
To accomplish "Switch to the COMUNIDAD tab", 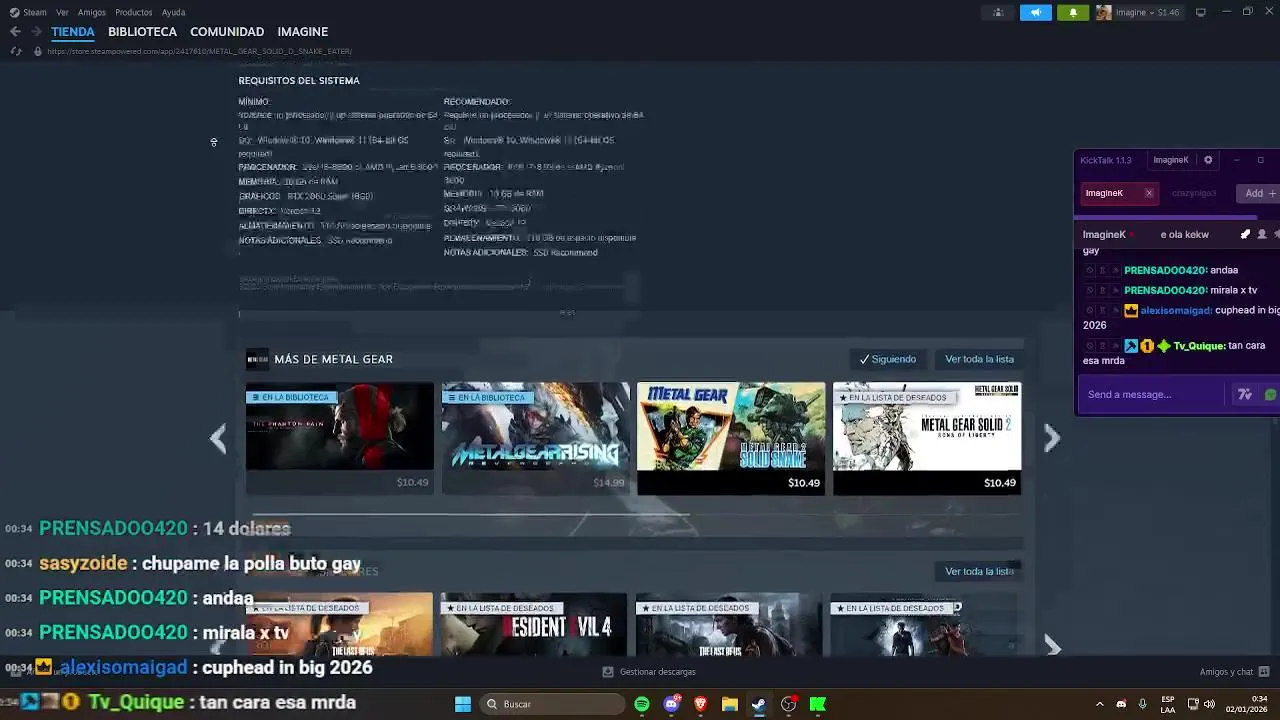I will point(227,32).
